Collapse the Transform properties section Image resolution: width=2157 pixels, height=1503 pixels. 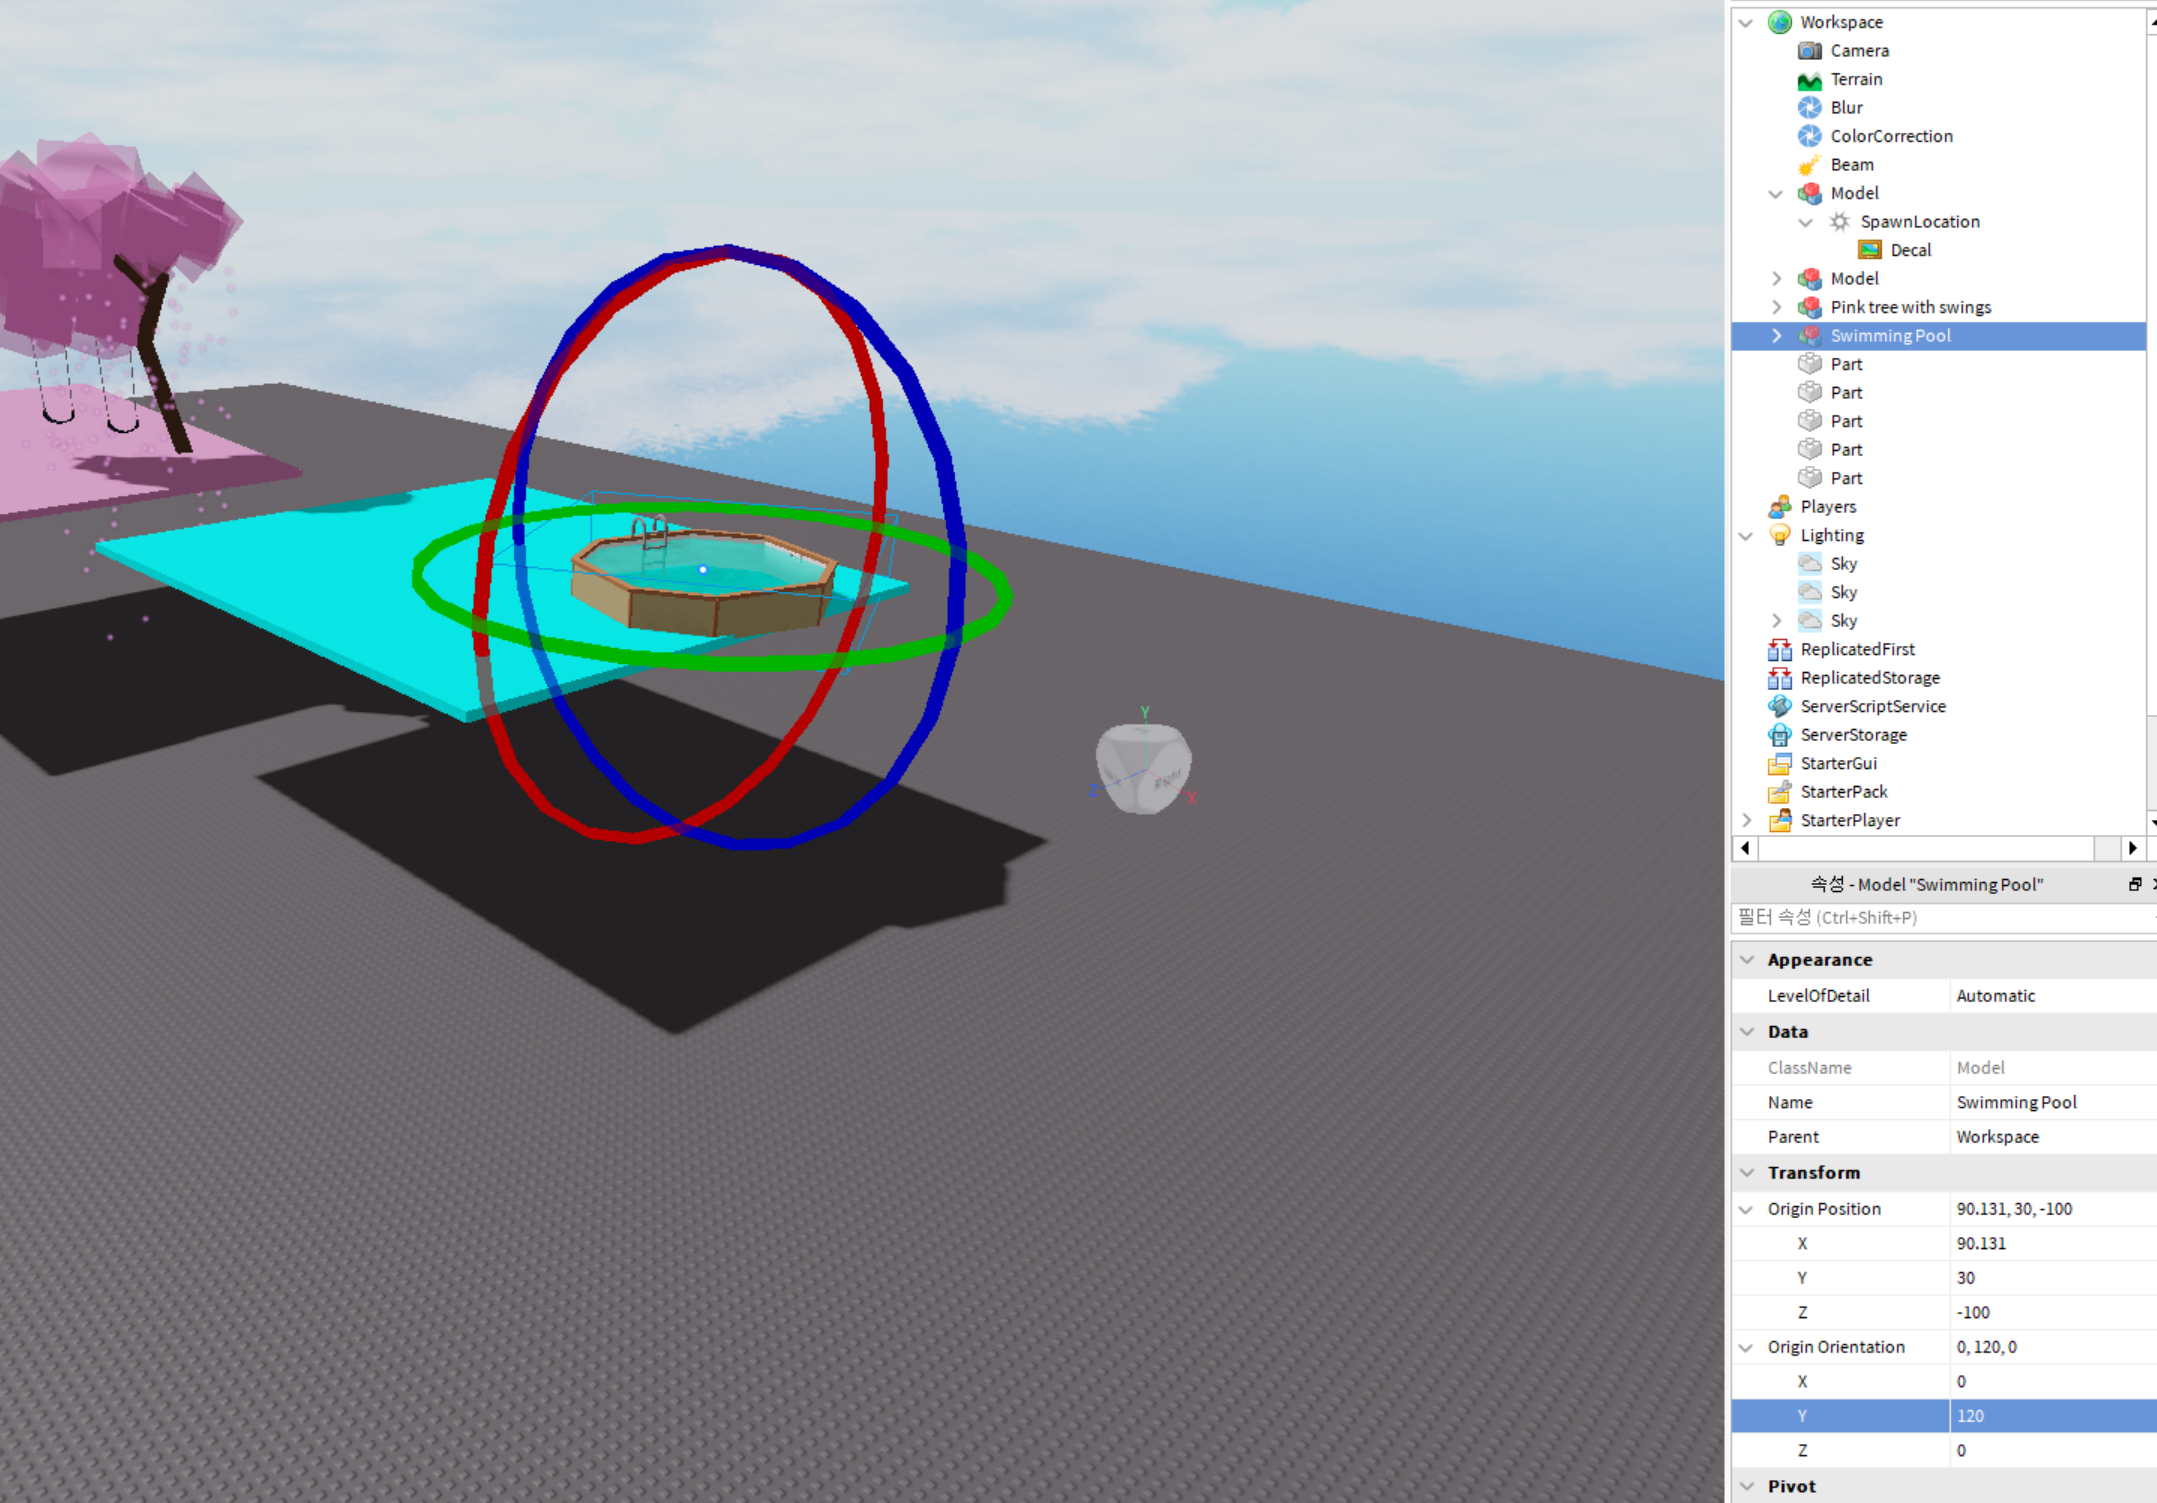pyautogui.click(x=1747, y=1172)
